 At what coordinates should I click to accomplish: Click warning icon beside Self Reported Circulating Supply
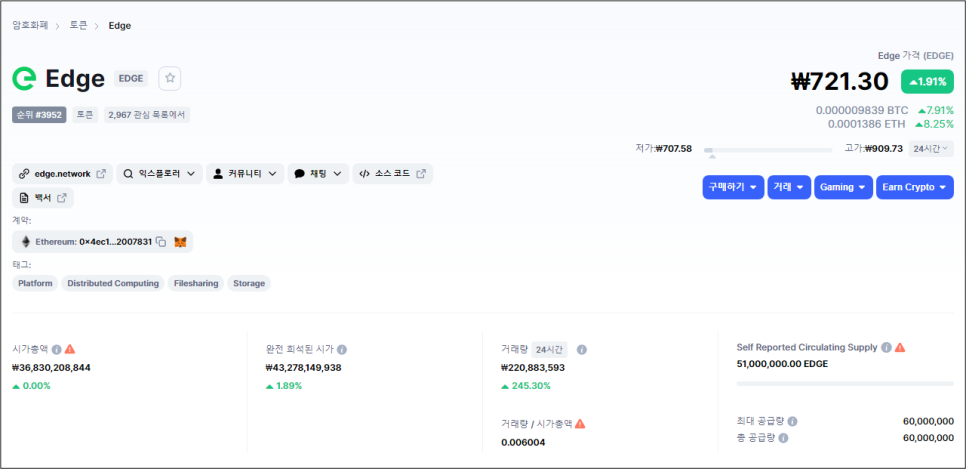900,348
